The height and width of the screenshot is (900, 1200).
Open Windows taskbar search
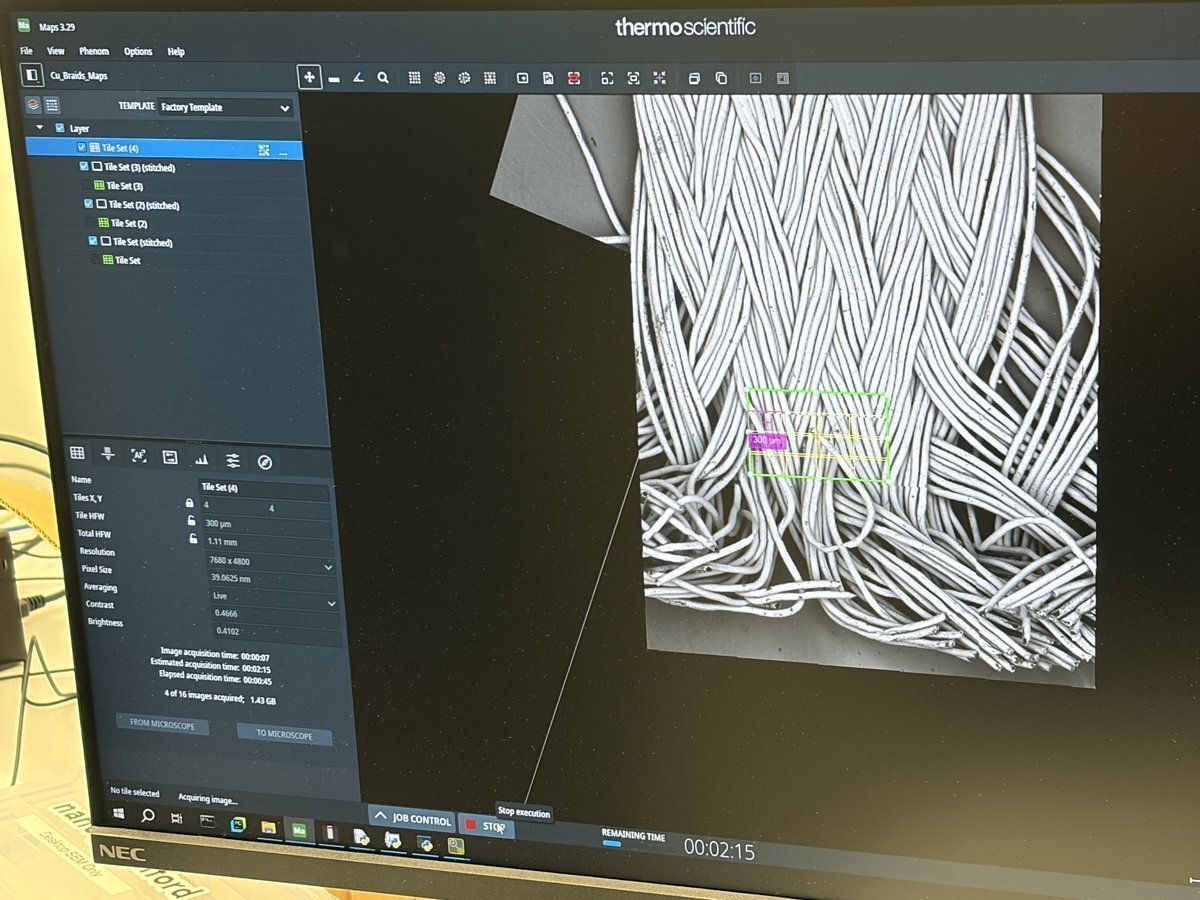tap(148, 816)
